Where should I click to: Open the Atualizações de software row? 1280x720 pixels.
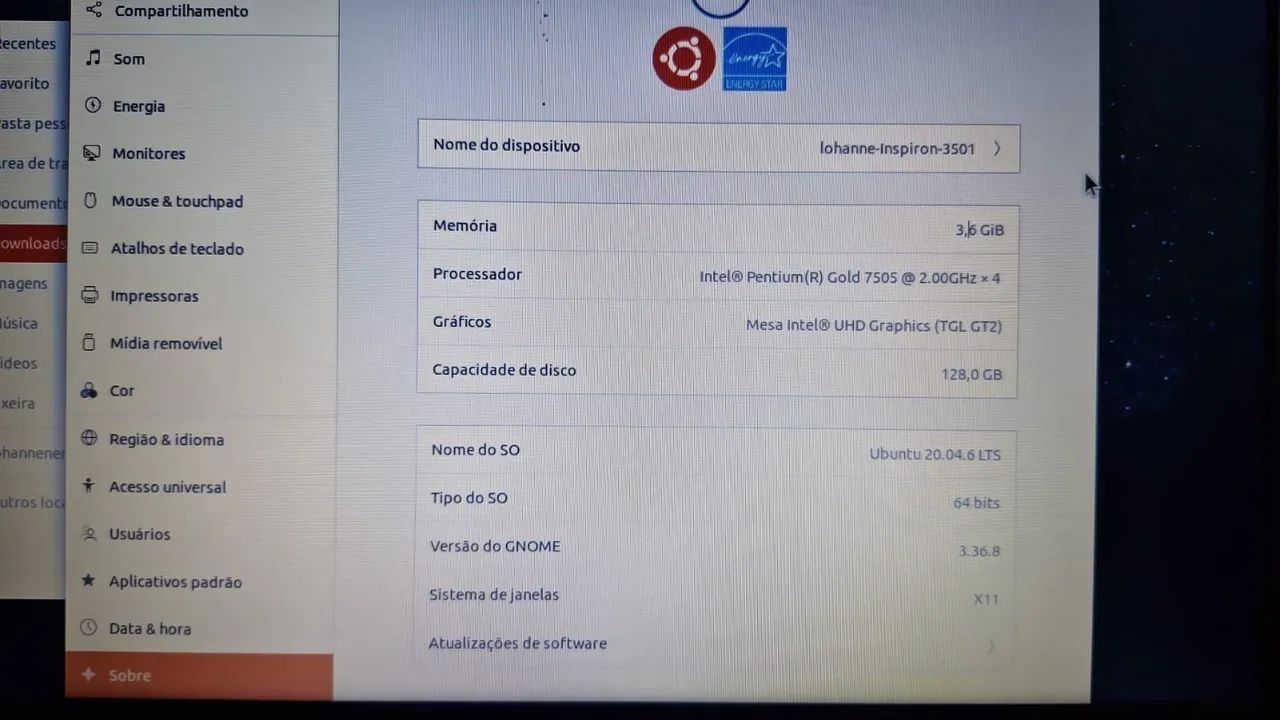[x=715, y=644]
